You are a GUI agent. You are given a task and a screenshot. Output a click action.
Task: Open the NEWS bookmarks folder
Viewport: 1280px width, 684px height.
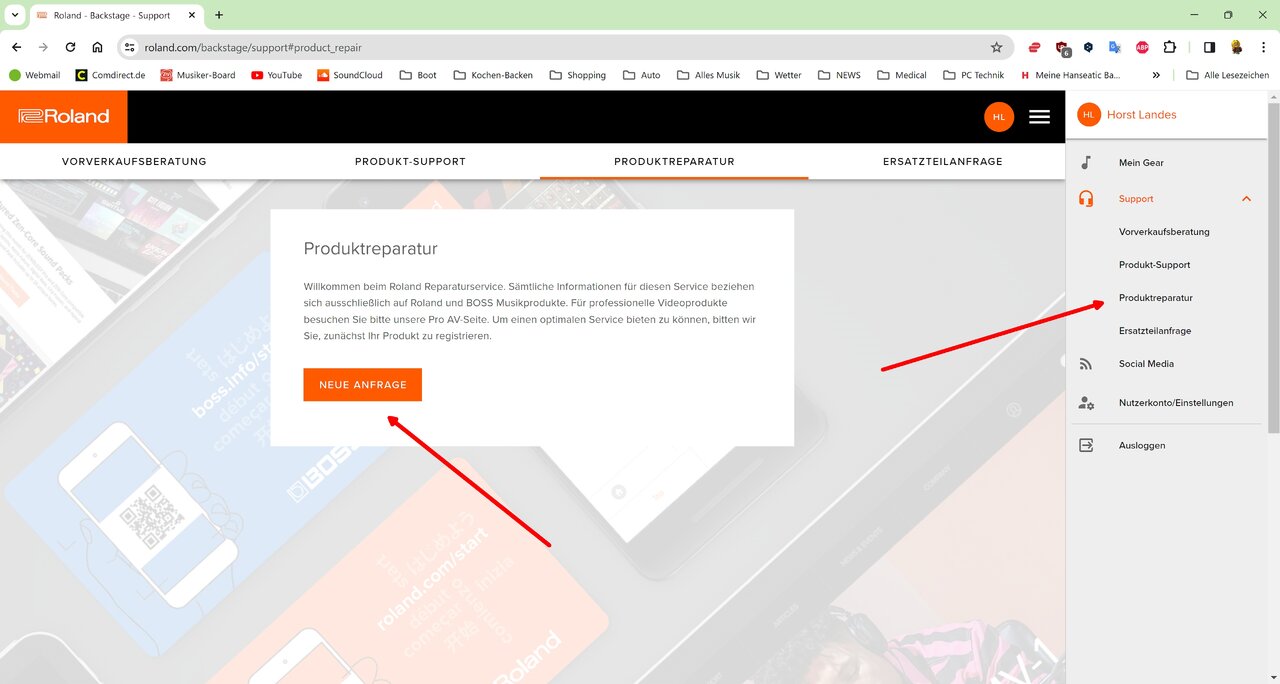coord(839,75)
